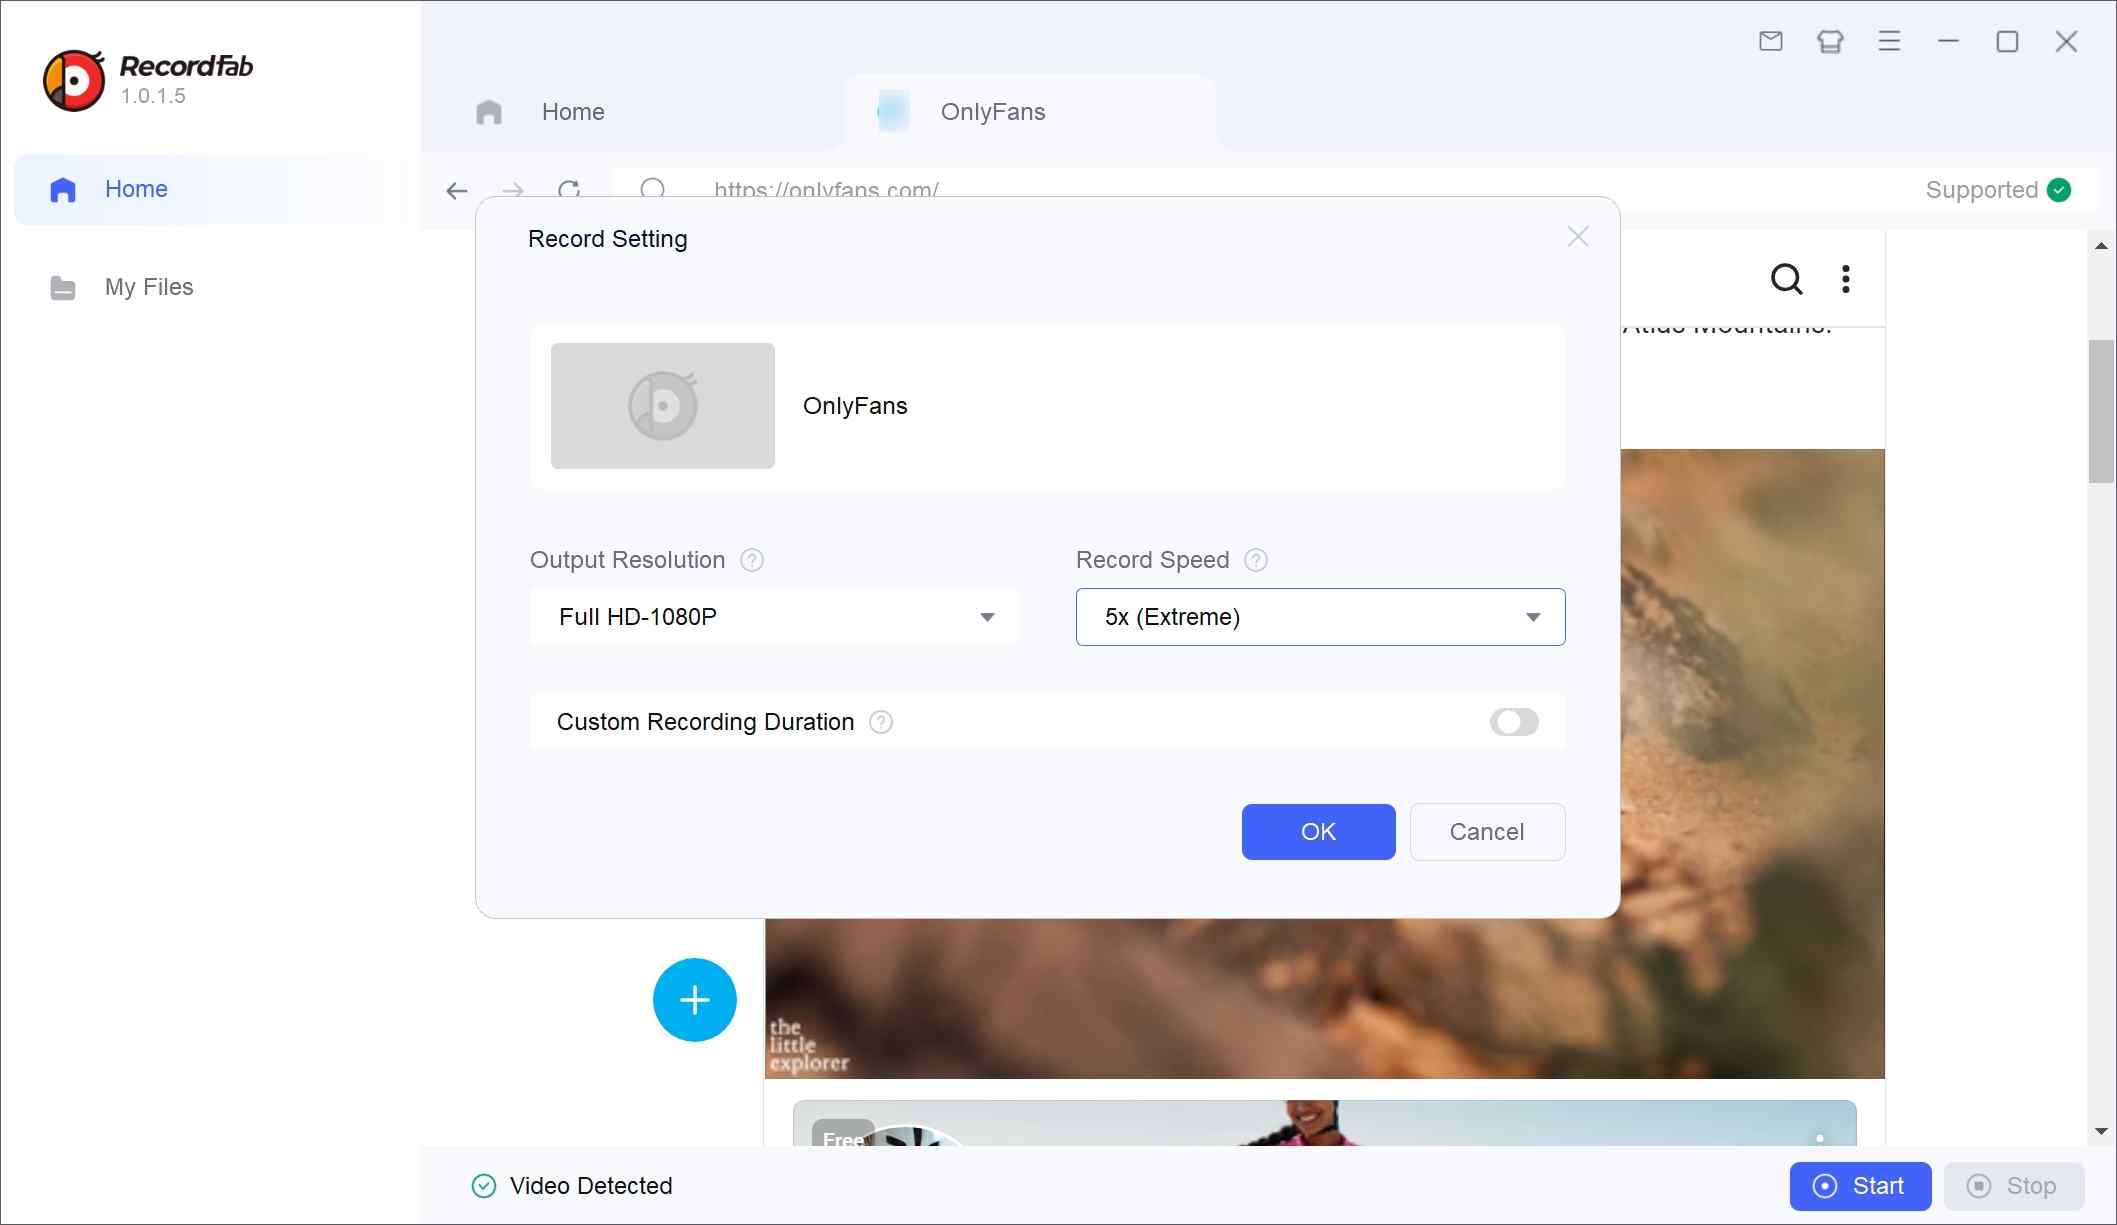
Task: Enable Custom Recording Duration
Action: 1513,721
